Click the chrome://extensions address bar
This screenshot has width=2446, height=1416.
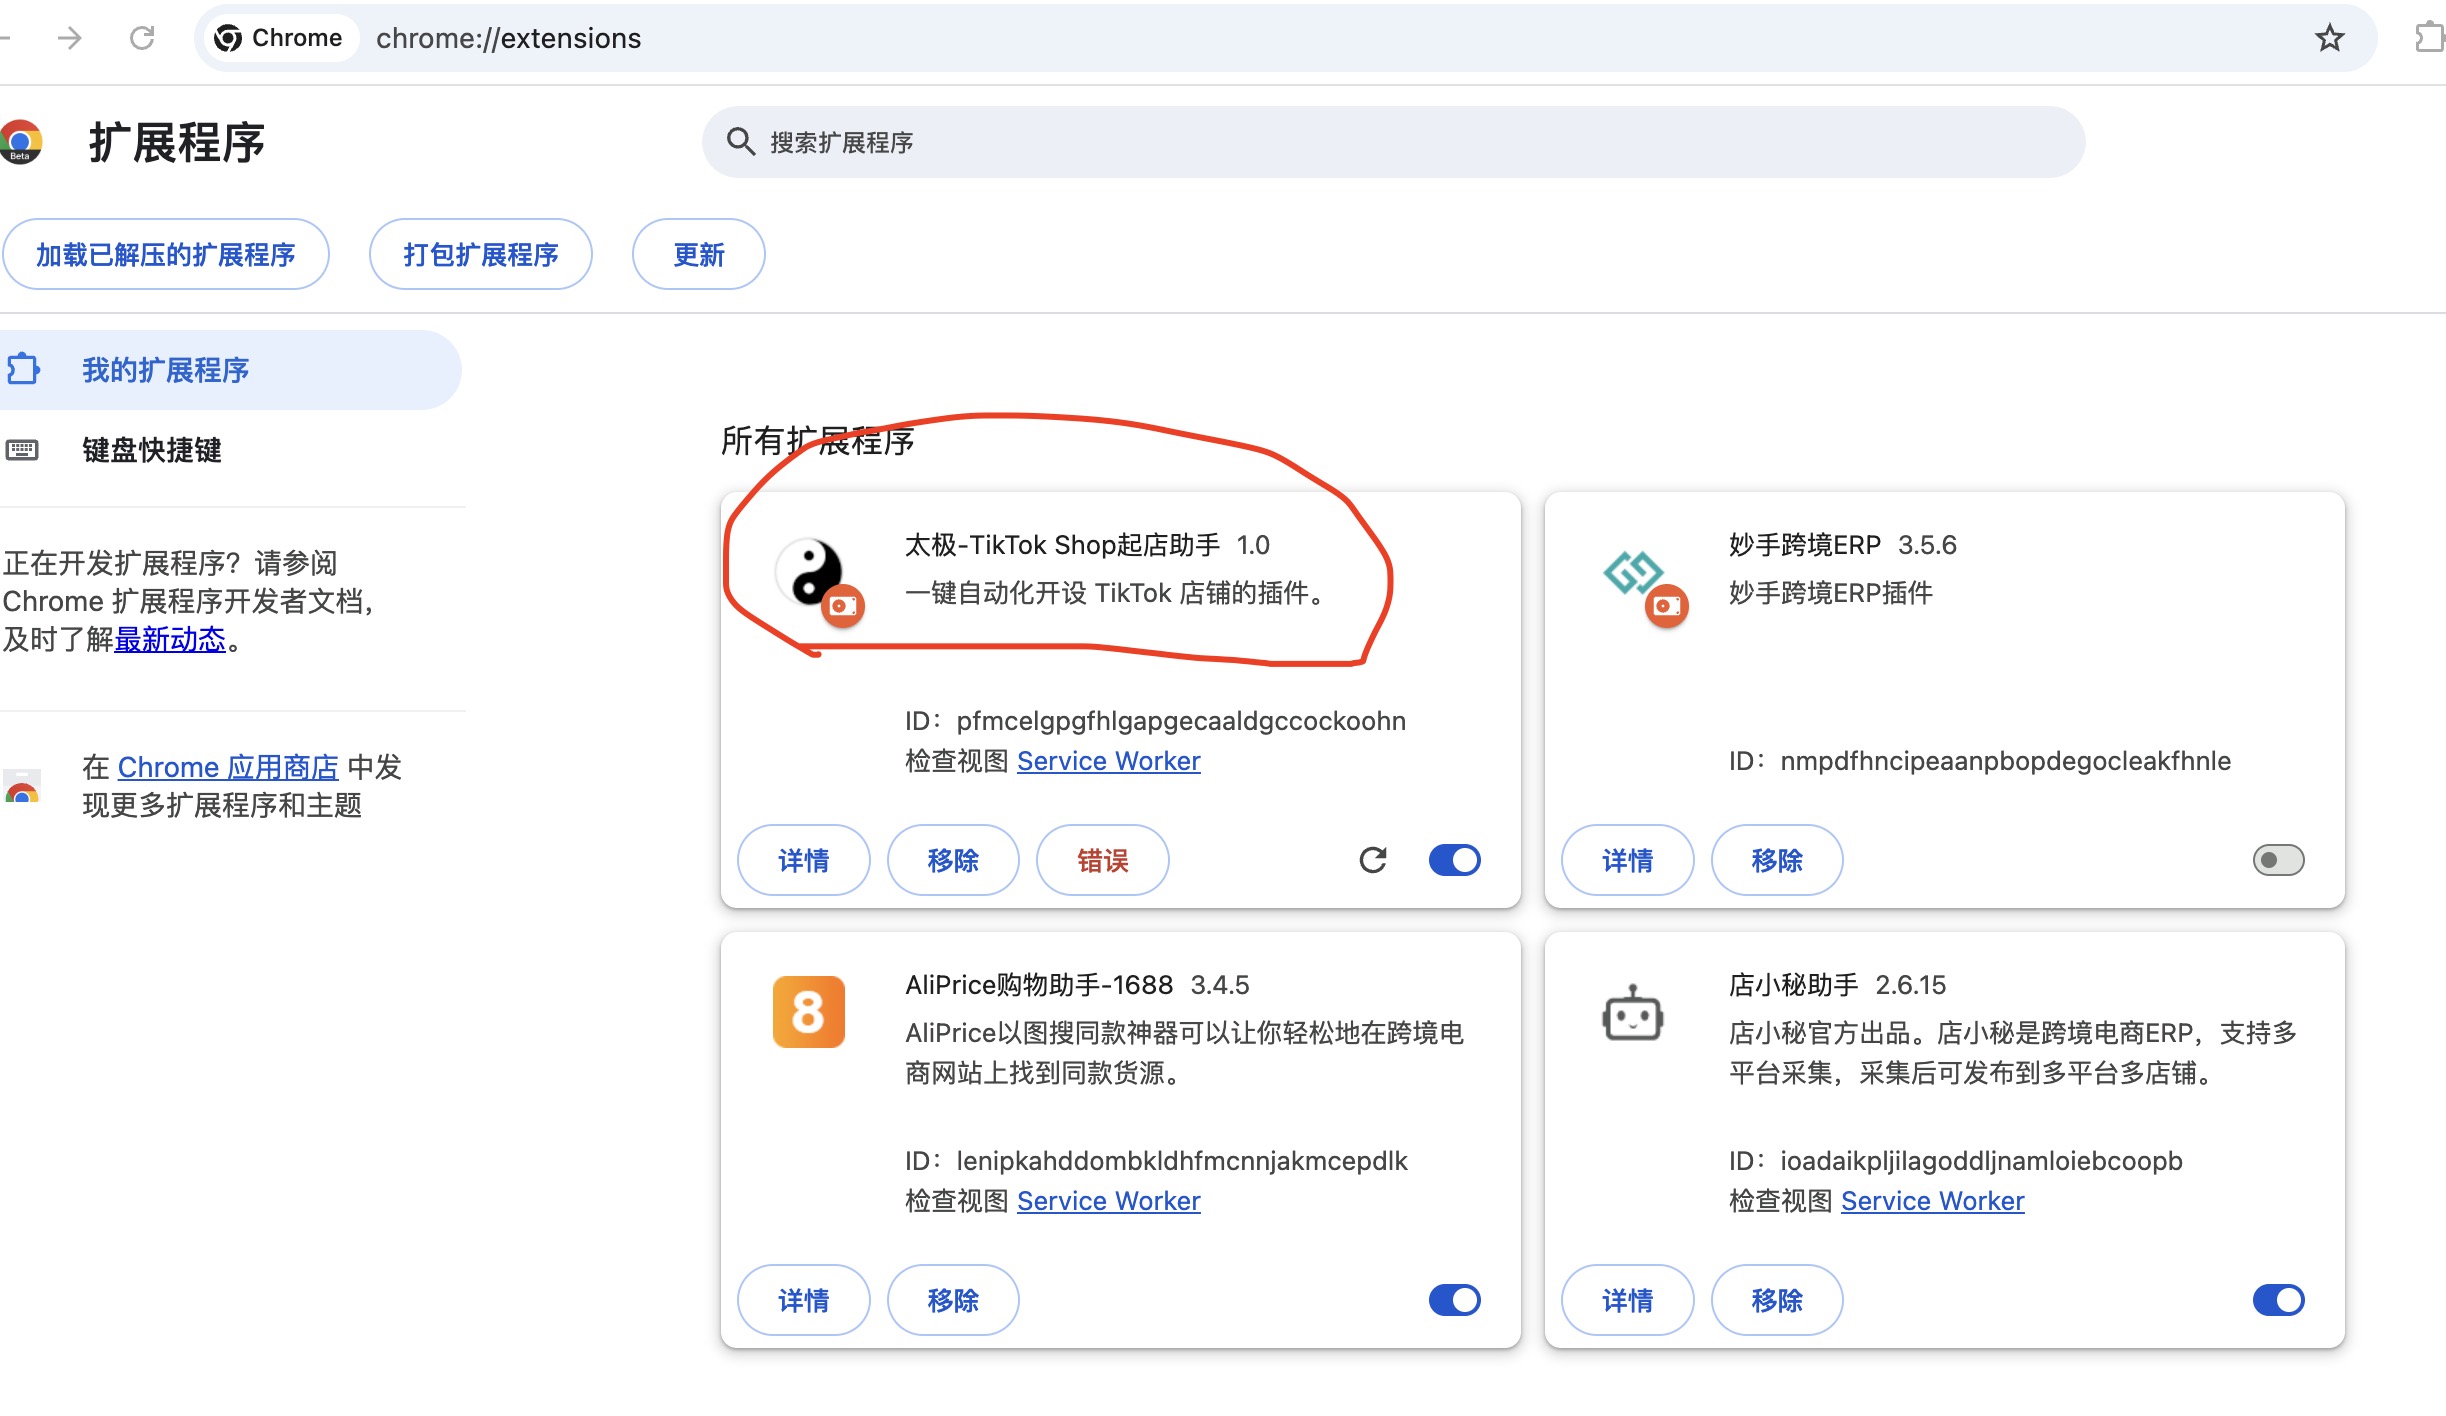[1285, 38]
